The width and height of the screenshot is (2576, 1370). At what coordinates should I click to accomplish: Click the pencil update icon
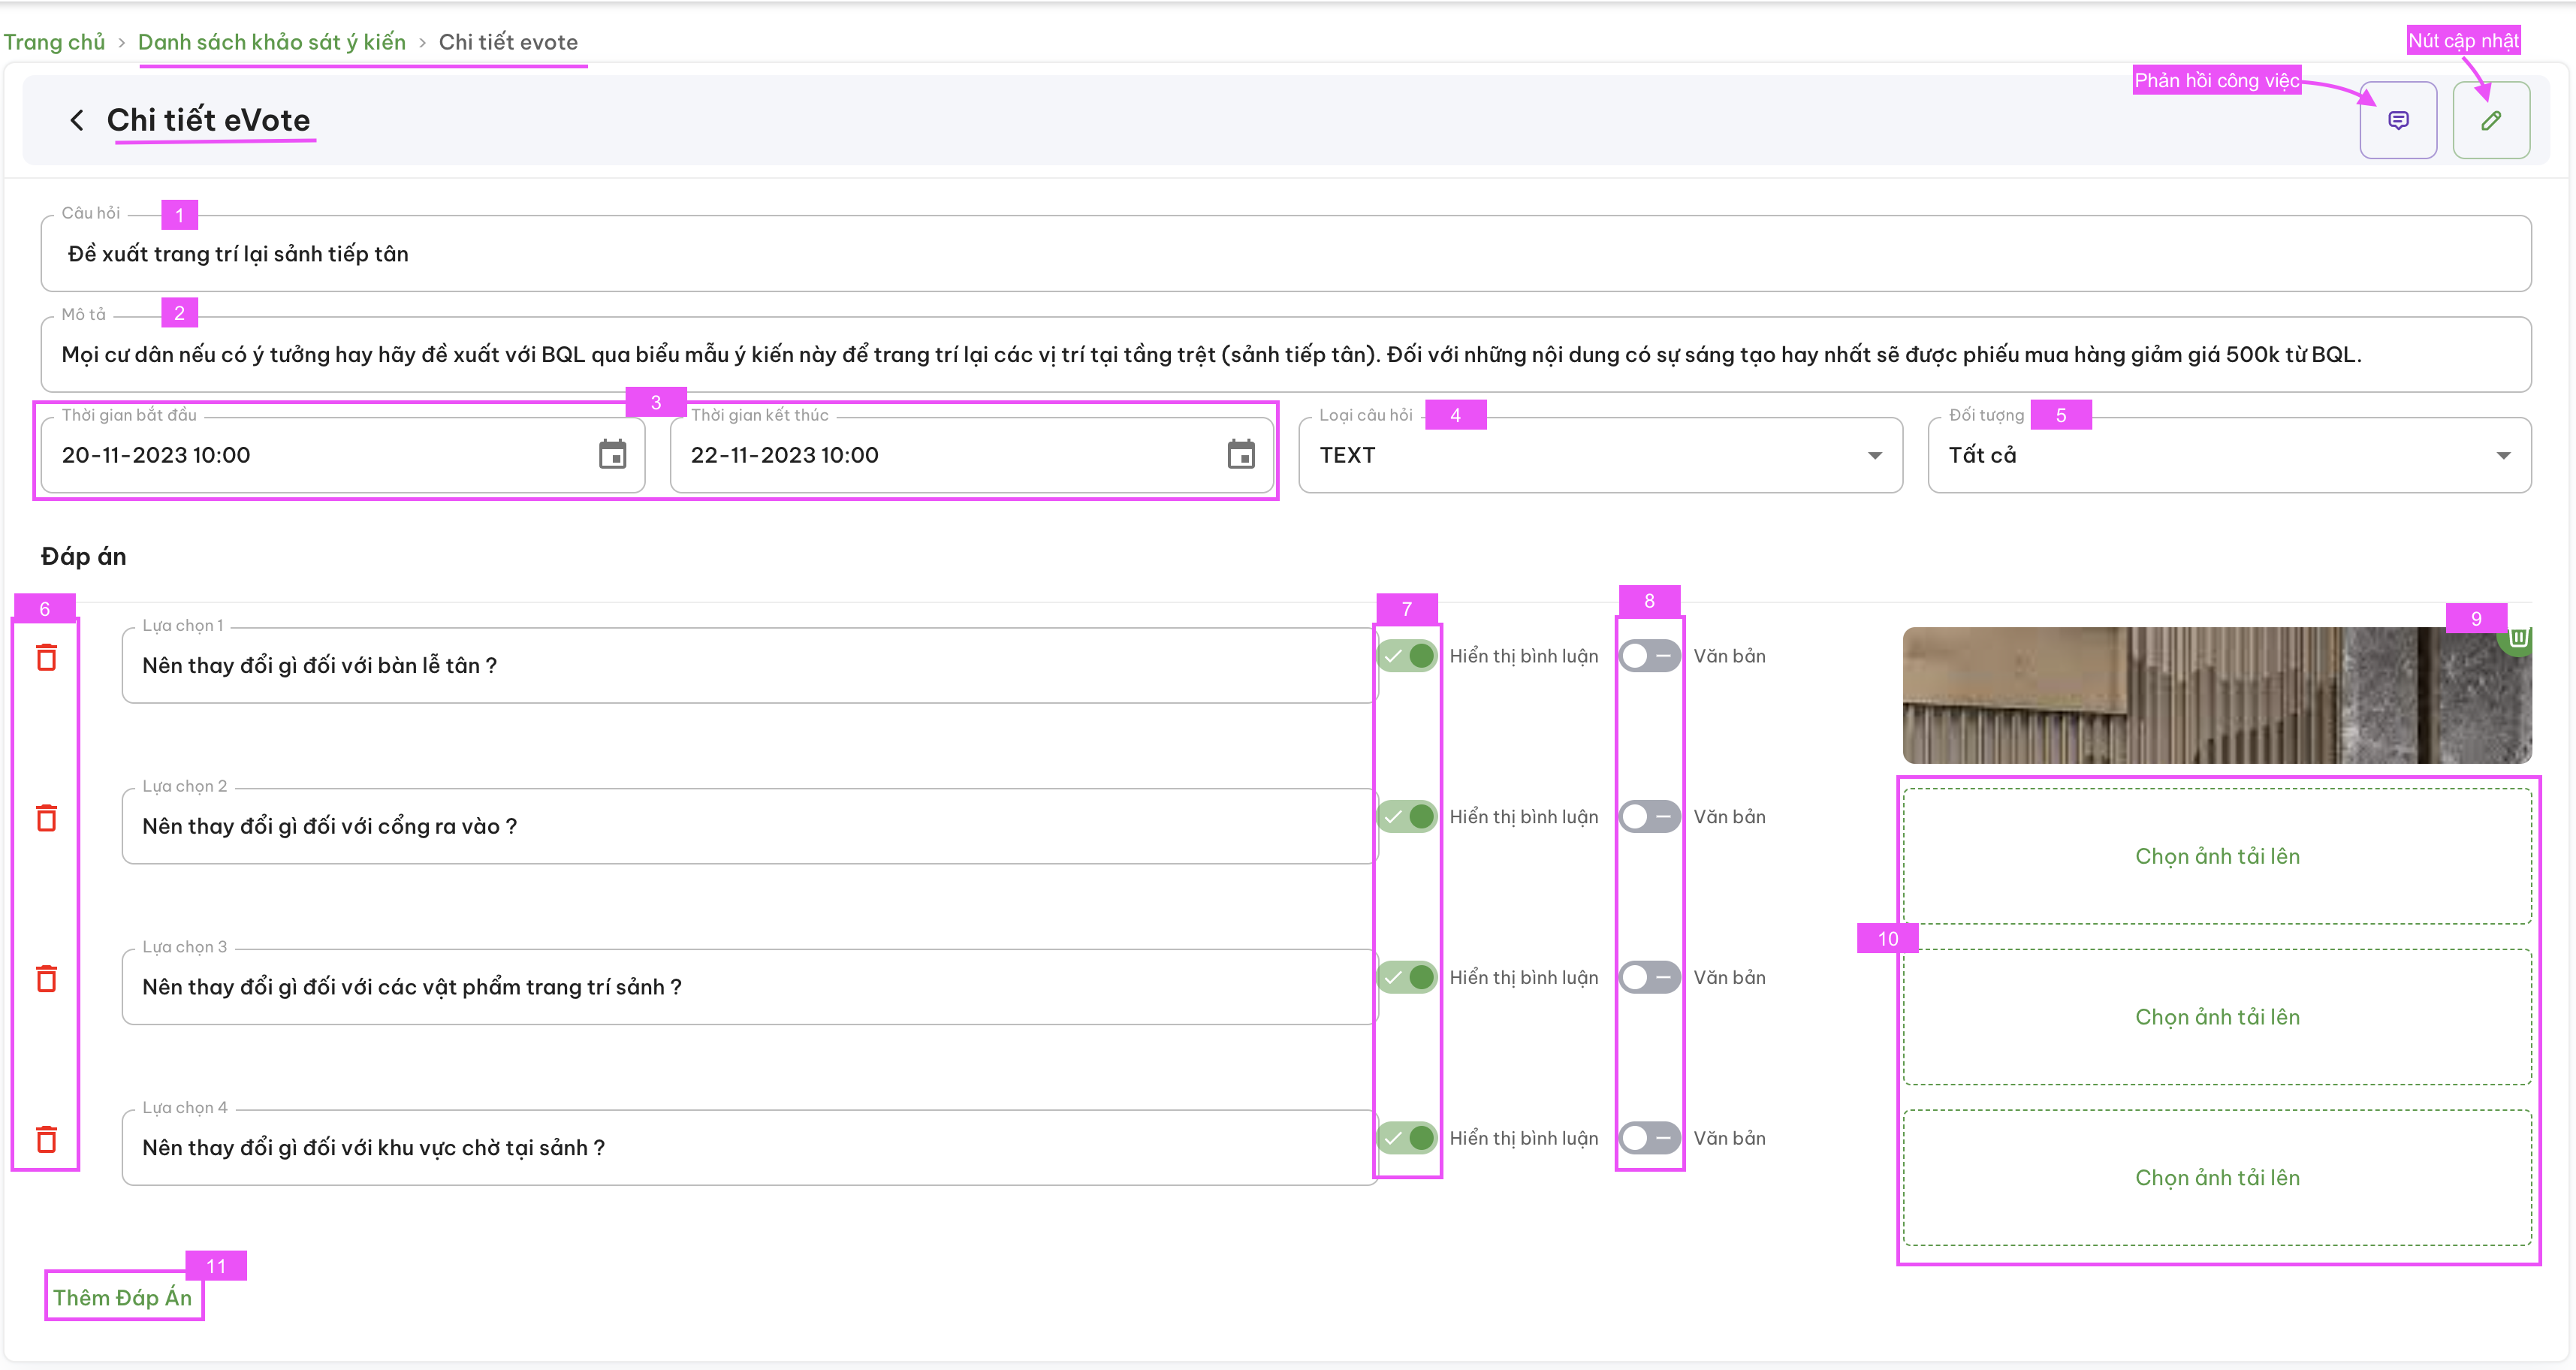[2491, 120]
